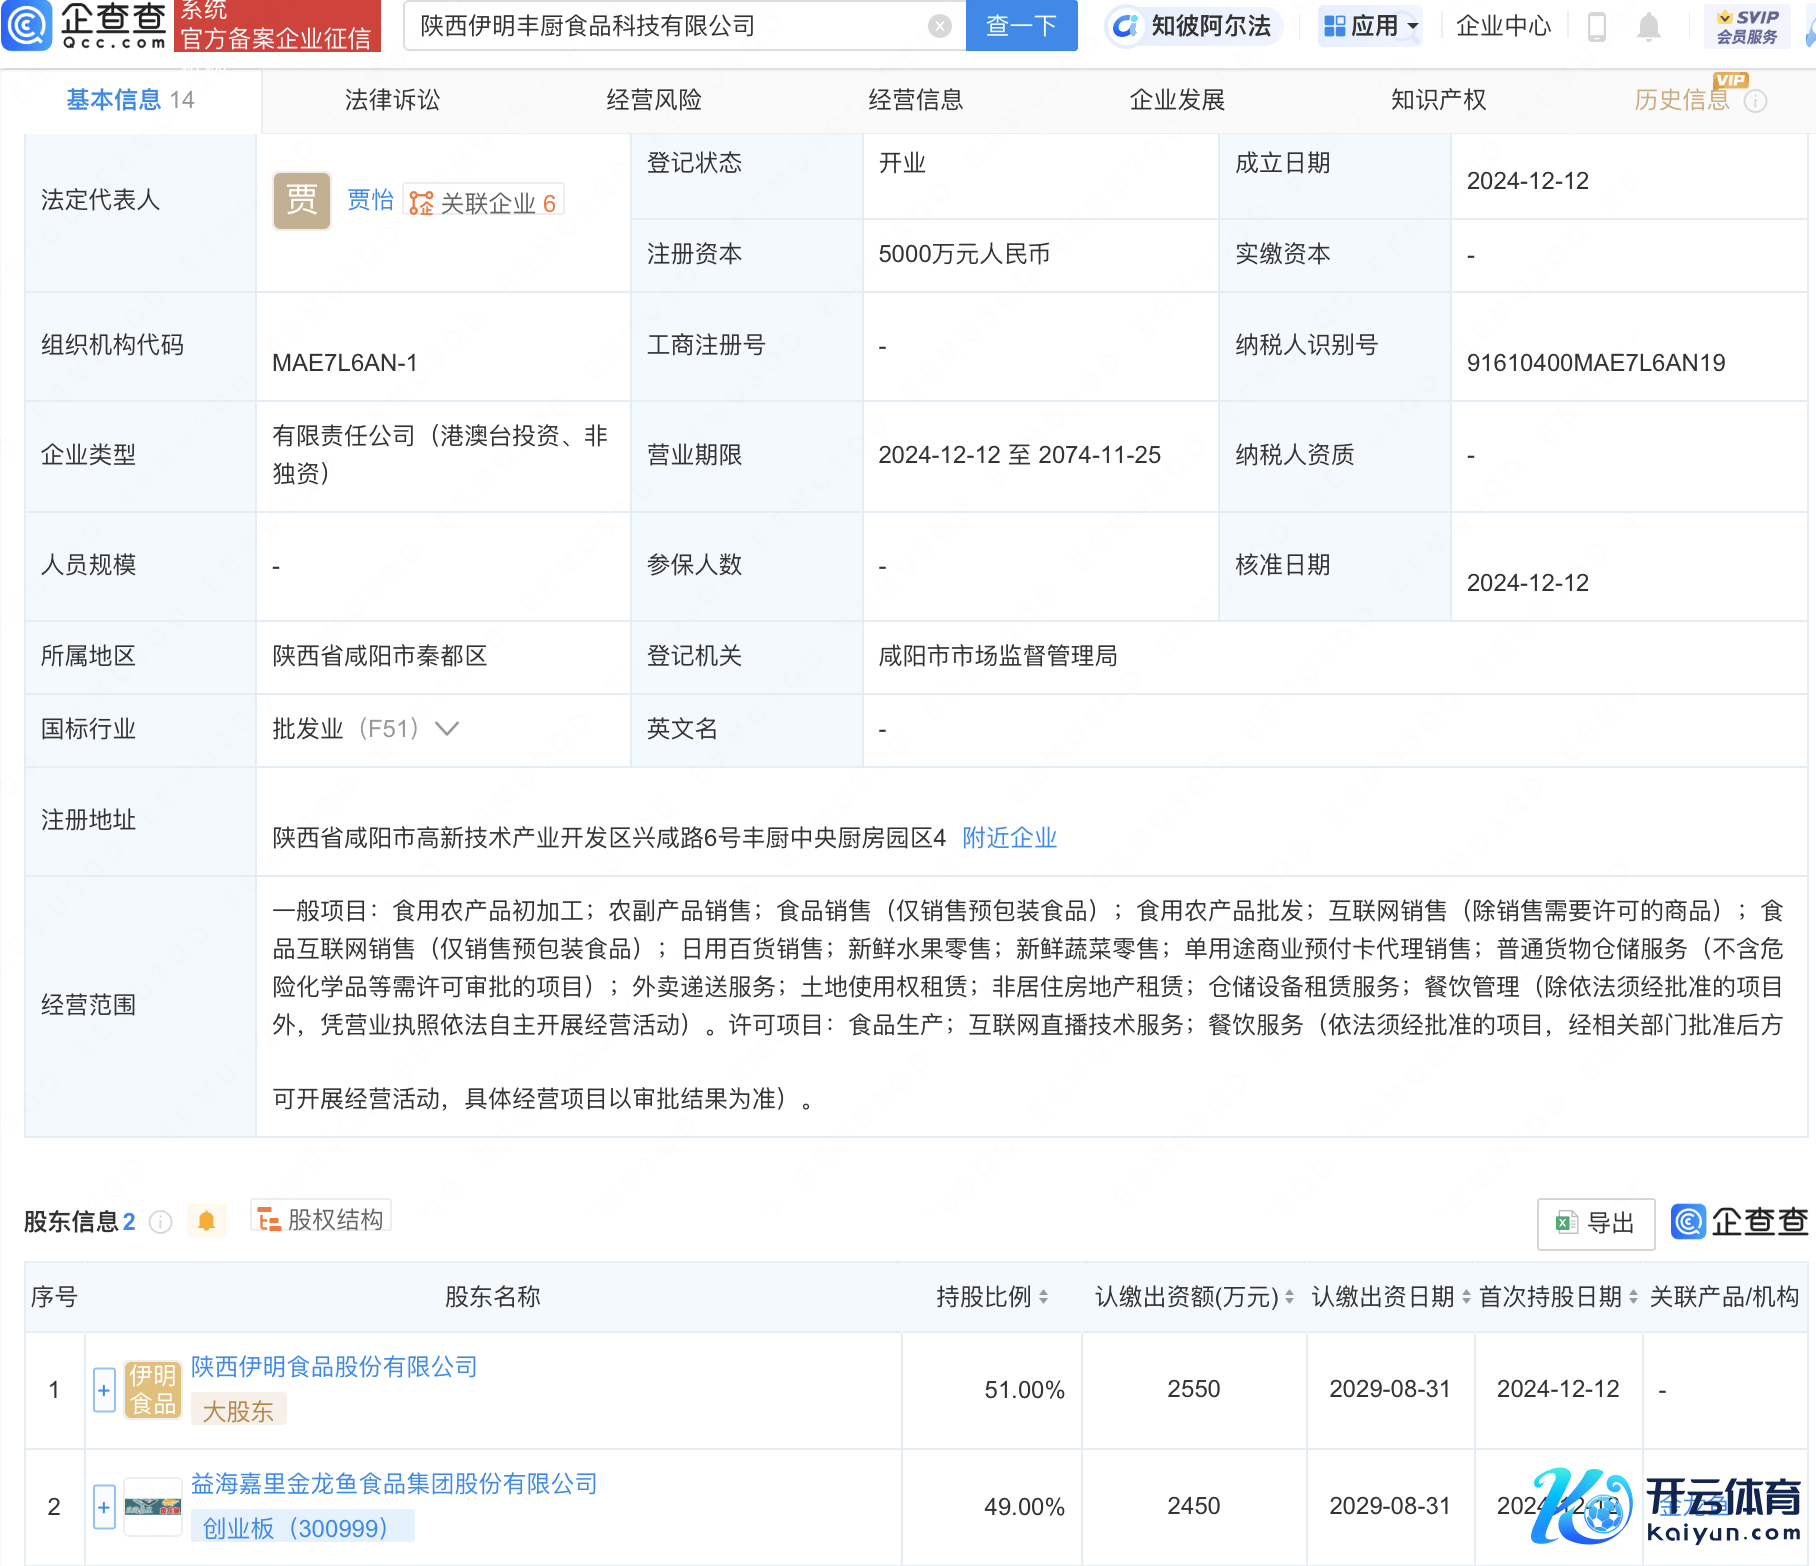The image size is (1816, 1566).
Task: Switch to the 知识产权 tab
Action: 1438,100
